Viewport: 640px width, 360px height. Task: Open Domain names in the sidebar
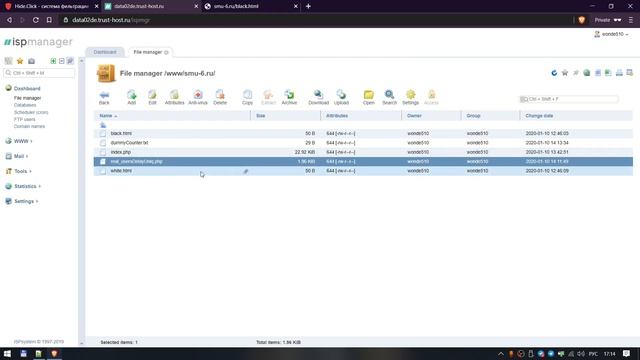pos(29,127)
